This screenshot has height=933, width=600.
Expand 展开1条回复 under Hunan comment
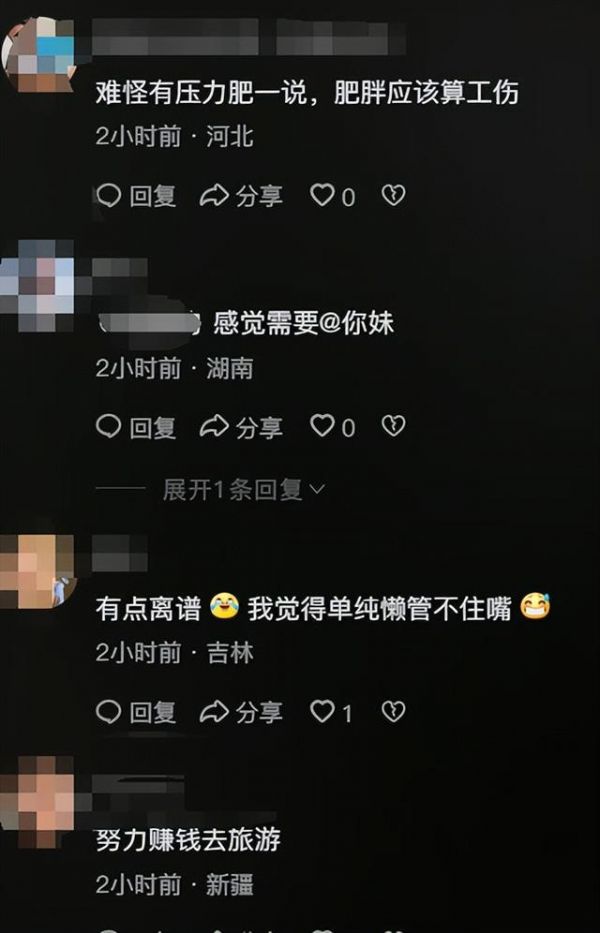(x=244, y=490)
